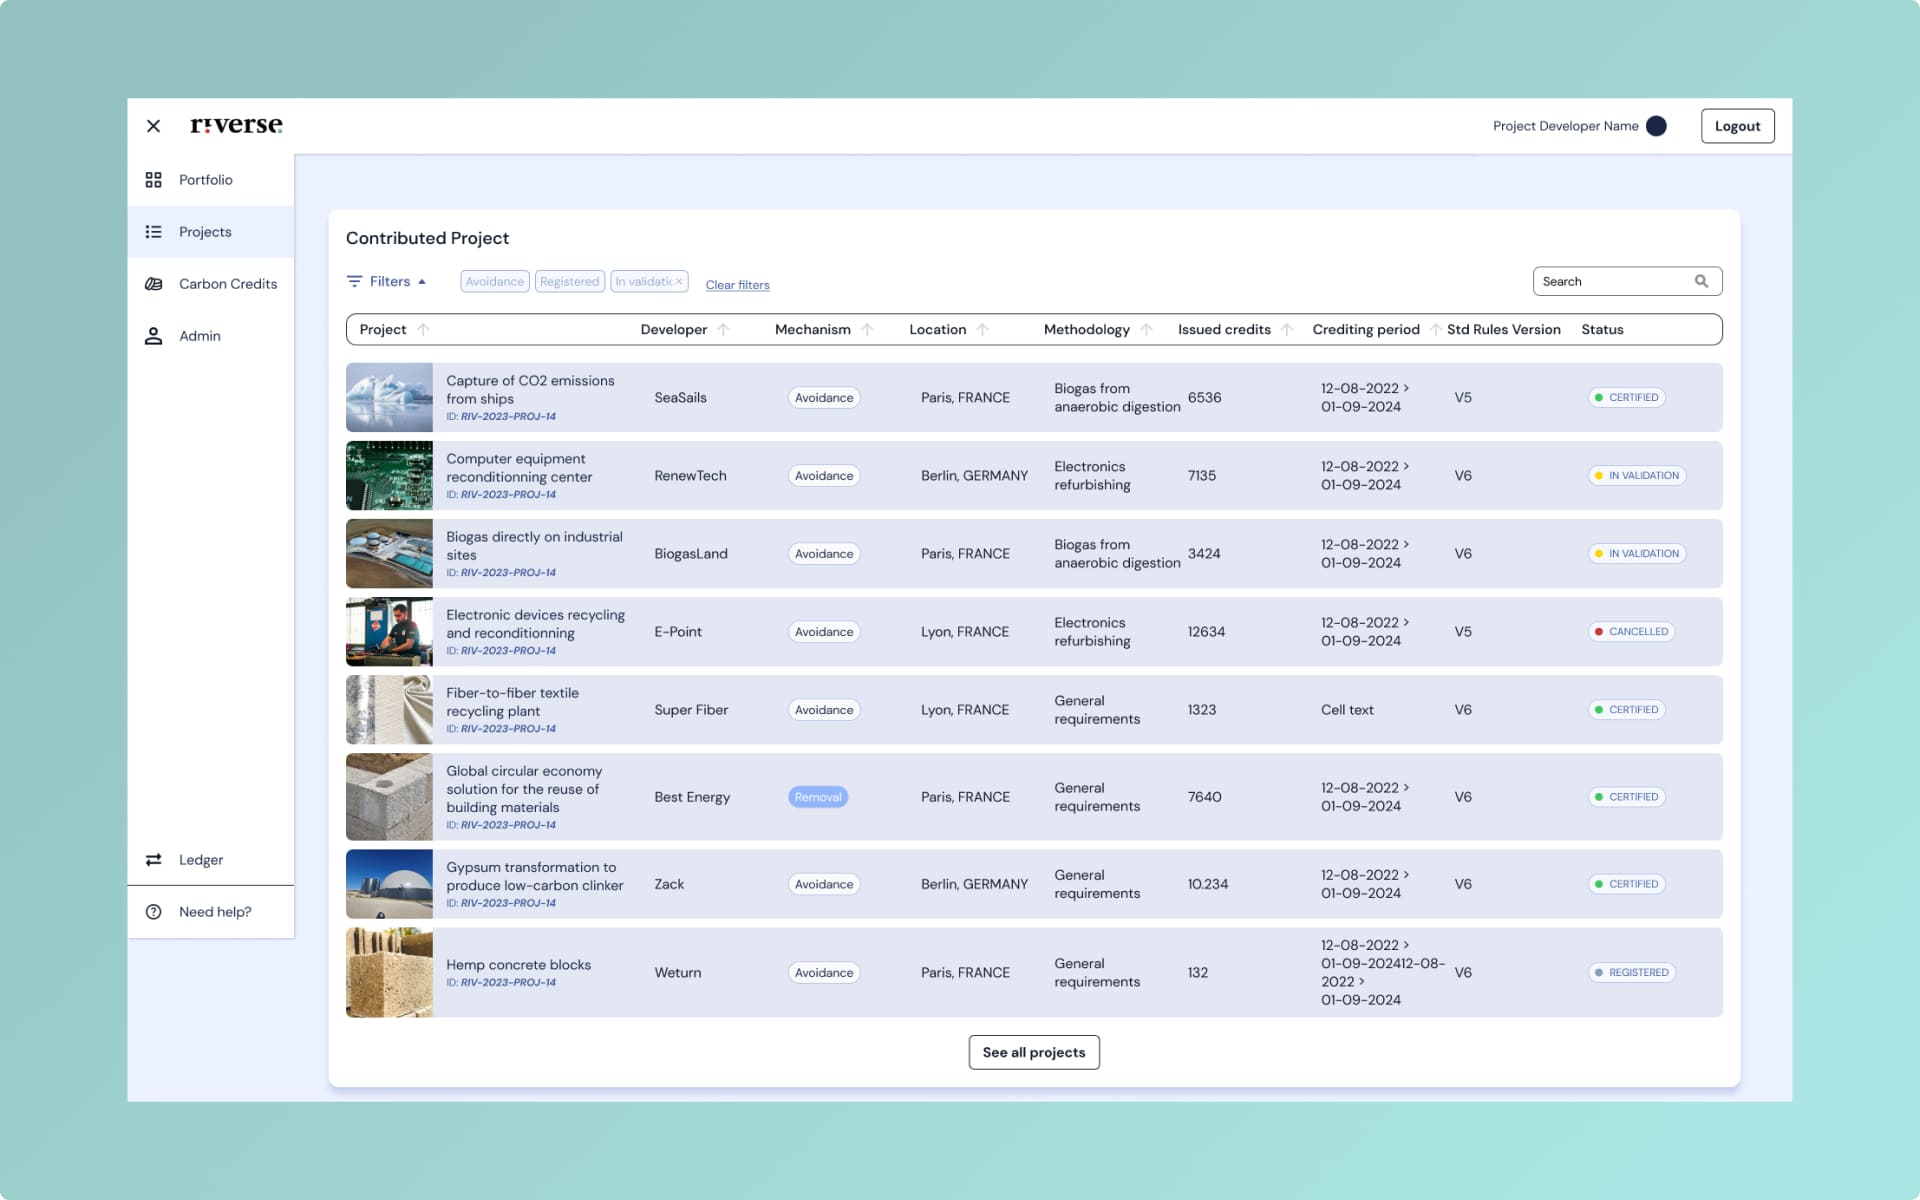Click the search magnifier icon
The height and width of the screenshot is (1200, 1920).
1701,281
